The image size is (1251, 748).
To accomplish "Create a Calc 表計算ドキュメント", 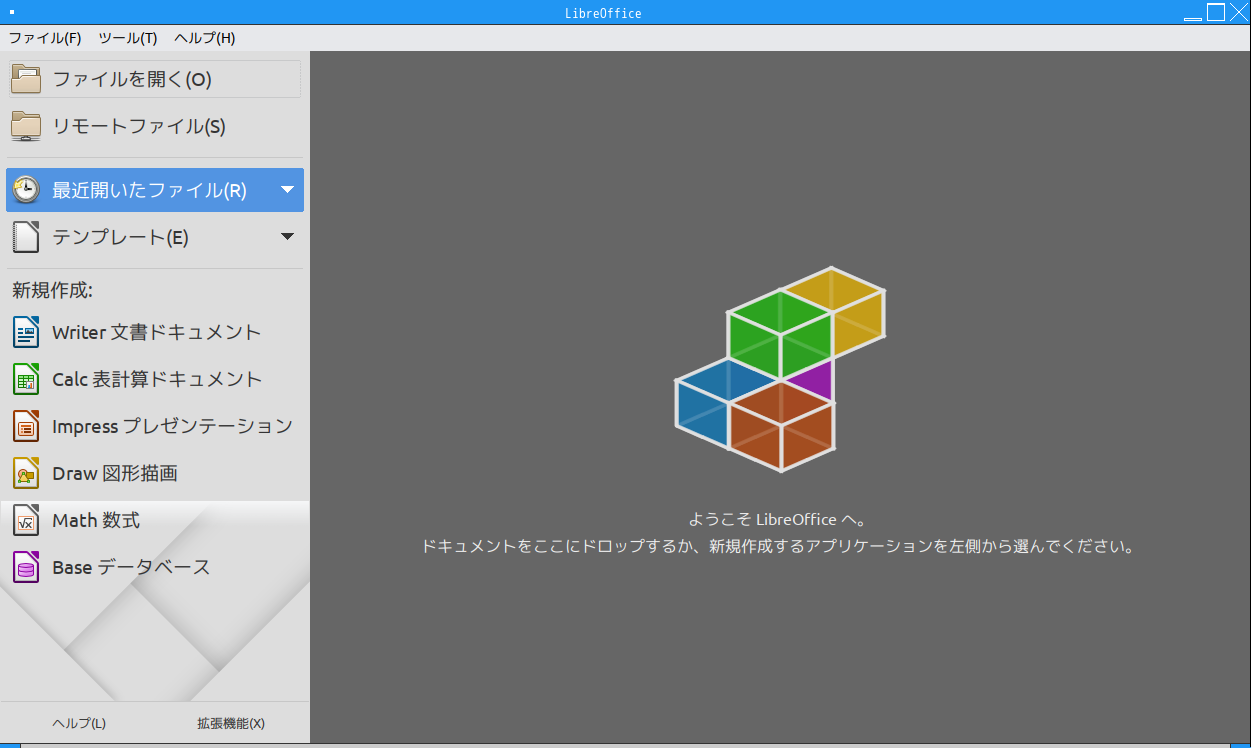I will 154,379.
